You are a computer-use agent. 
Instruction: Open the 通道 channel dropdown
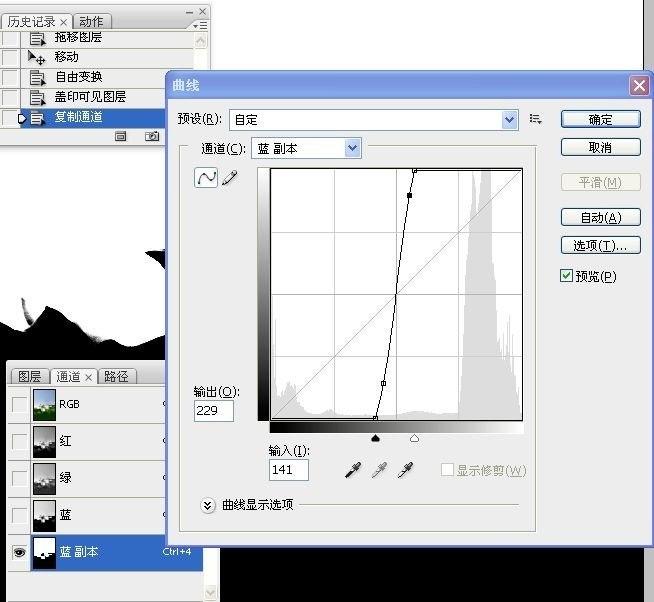352,148
